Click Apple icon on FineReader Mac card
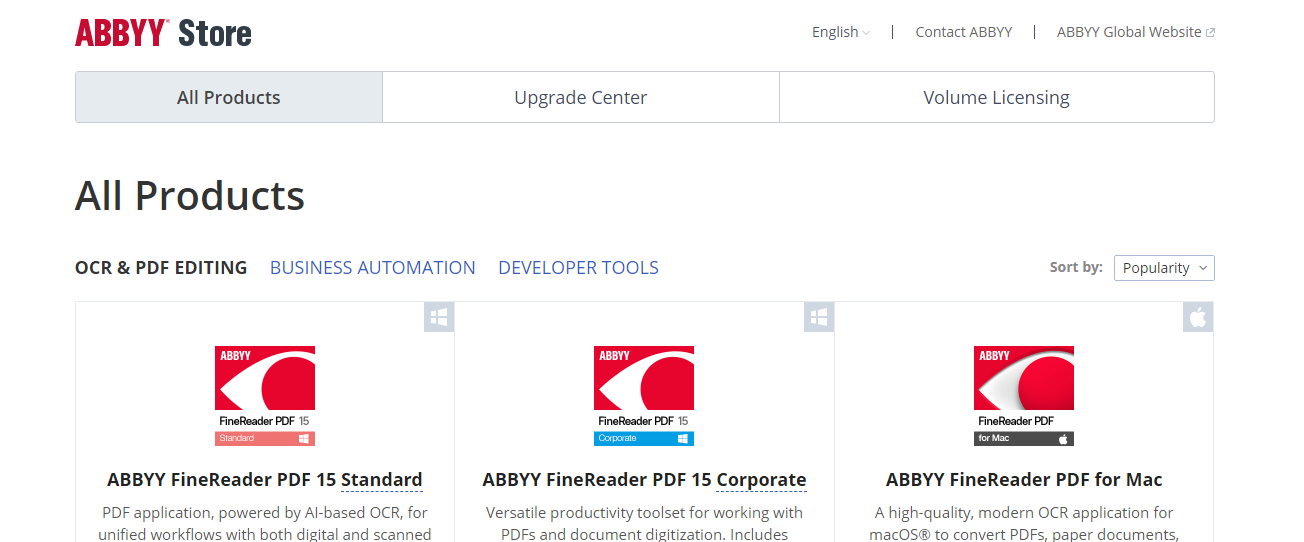Viewport: 1304px width, 542px height. point(1198,317)
